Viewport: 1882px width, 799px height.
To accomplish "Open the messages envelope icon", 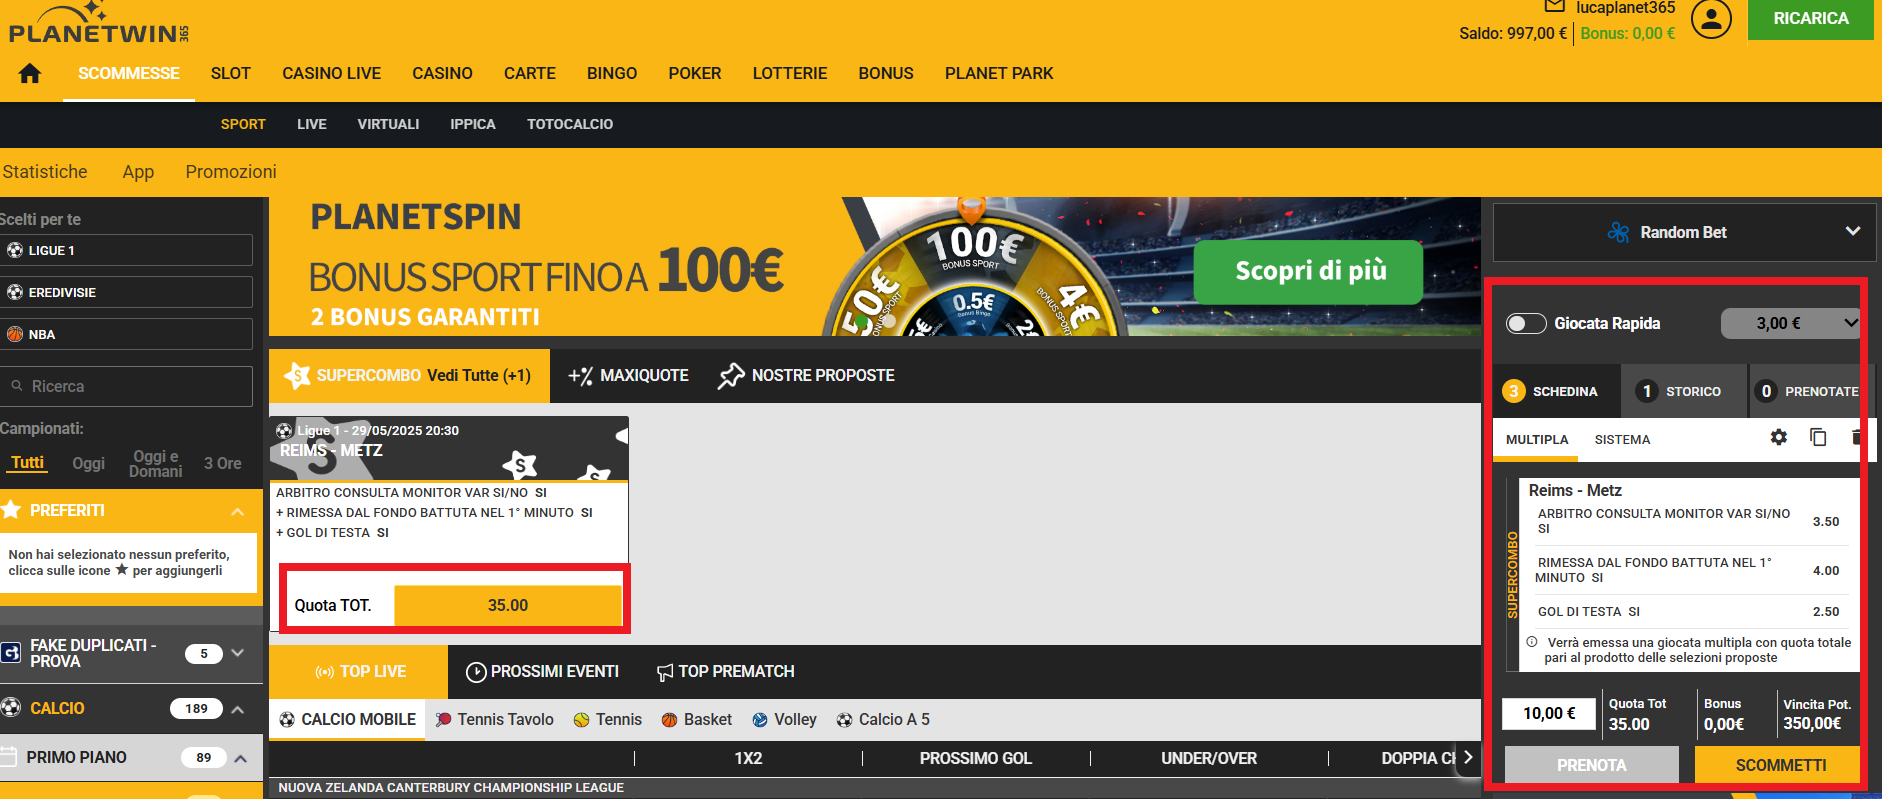I will (x=1554, y=6).
